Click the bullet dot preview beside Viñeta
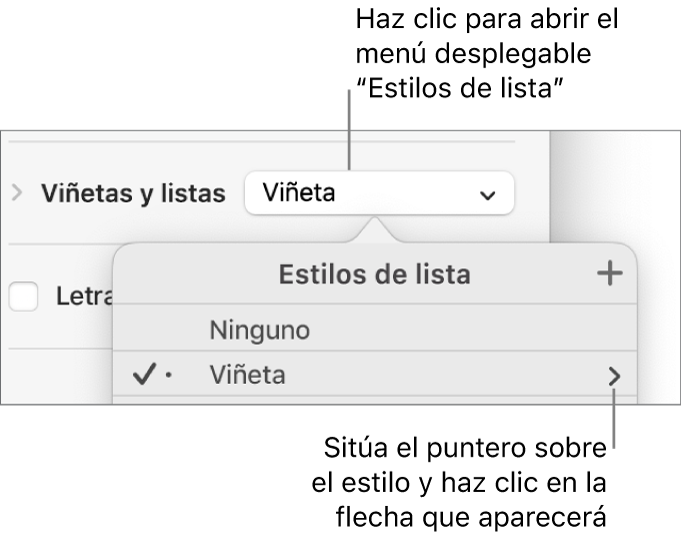Screen dimensions: 681x543 [168, 376]
